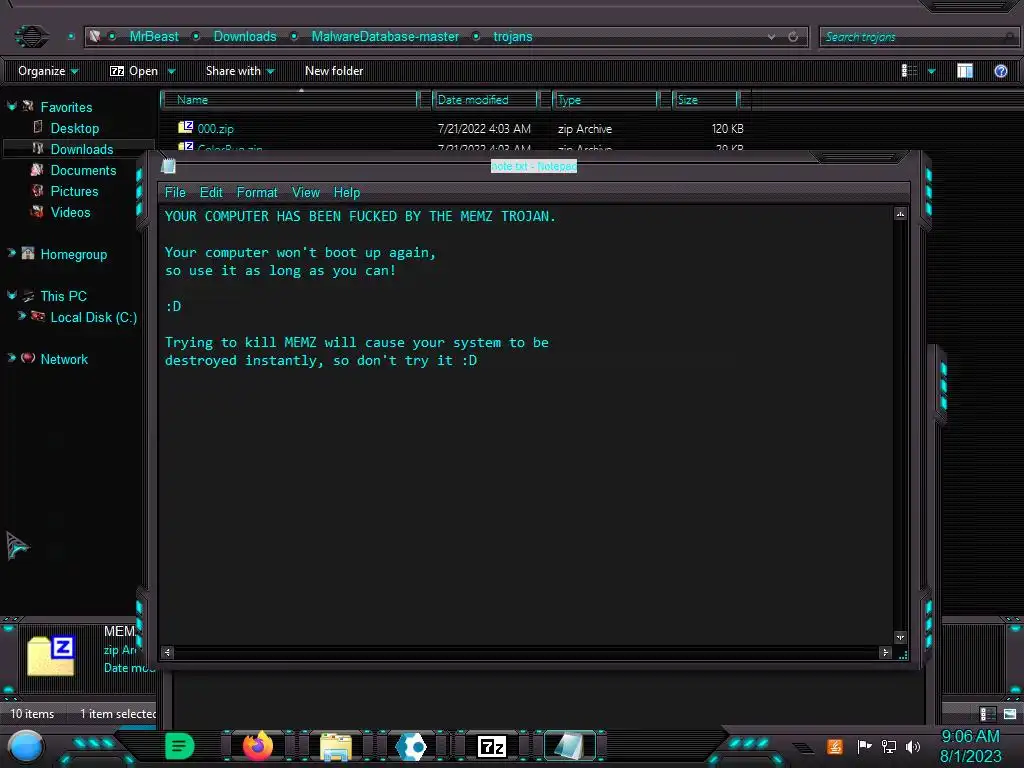Image resolution: width=1024 pixels, height=768 pixels.
Task: Select Downloads in Favorites
Action: (x=82, y=149)
